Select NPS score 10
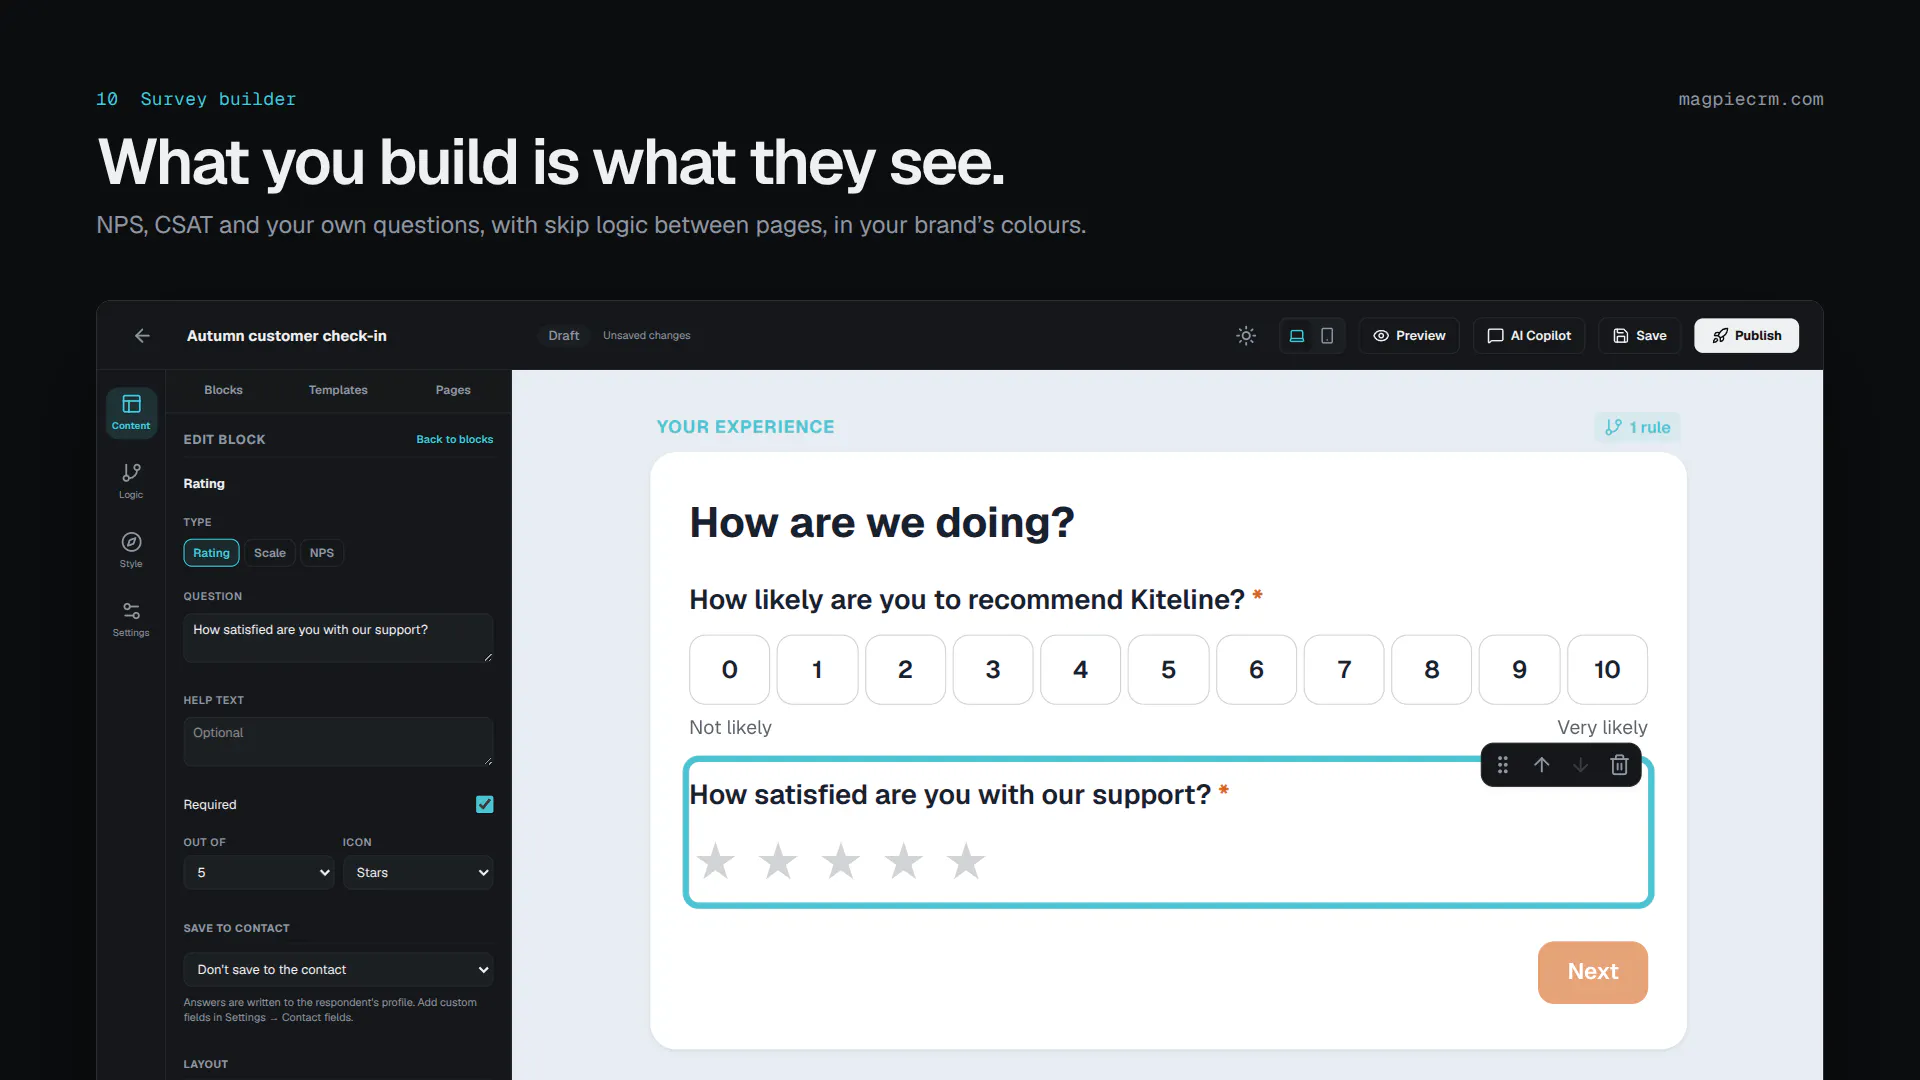Screen dimensions: 1920x1080 (x=1607, y=669)
